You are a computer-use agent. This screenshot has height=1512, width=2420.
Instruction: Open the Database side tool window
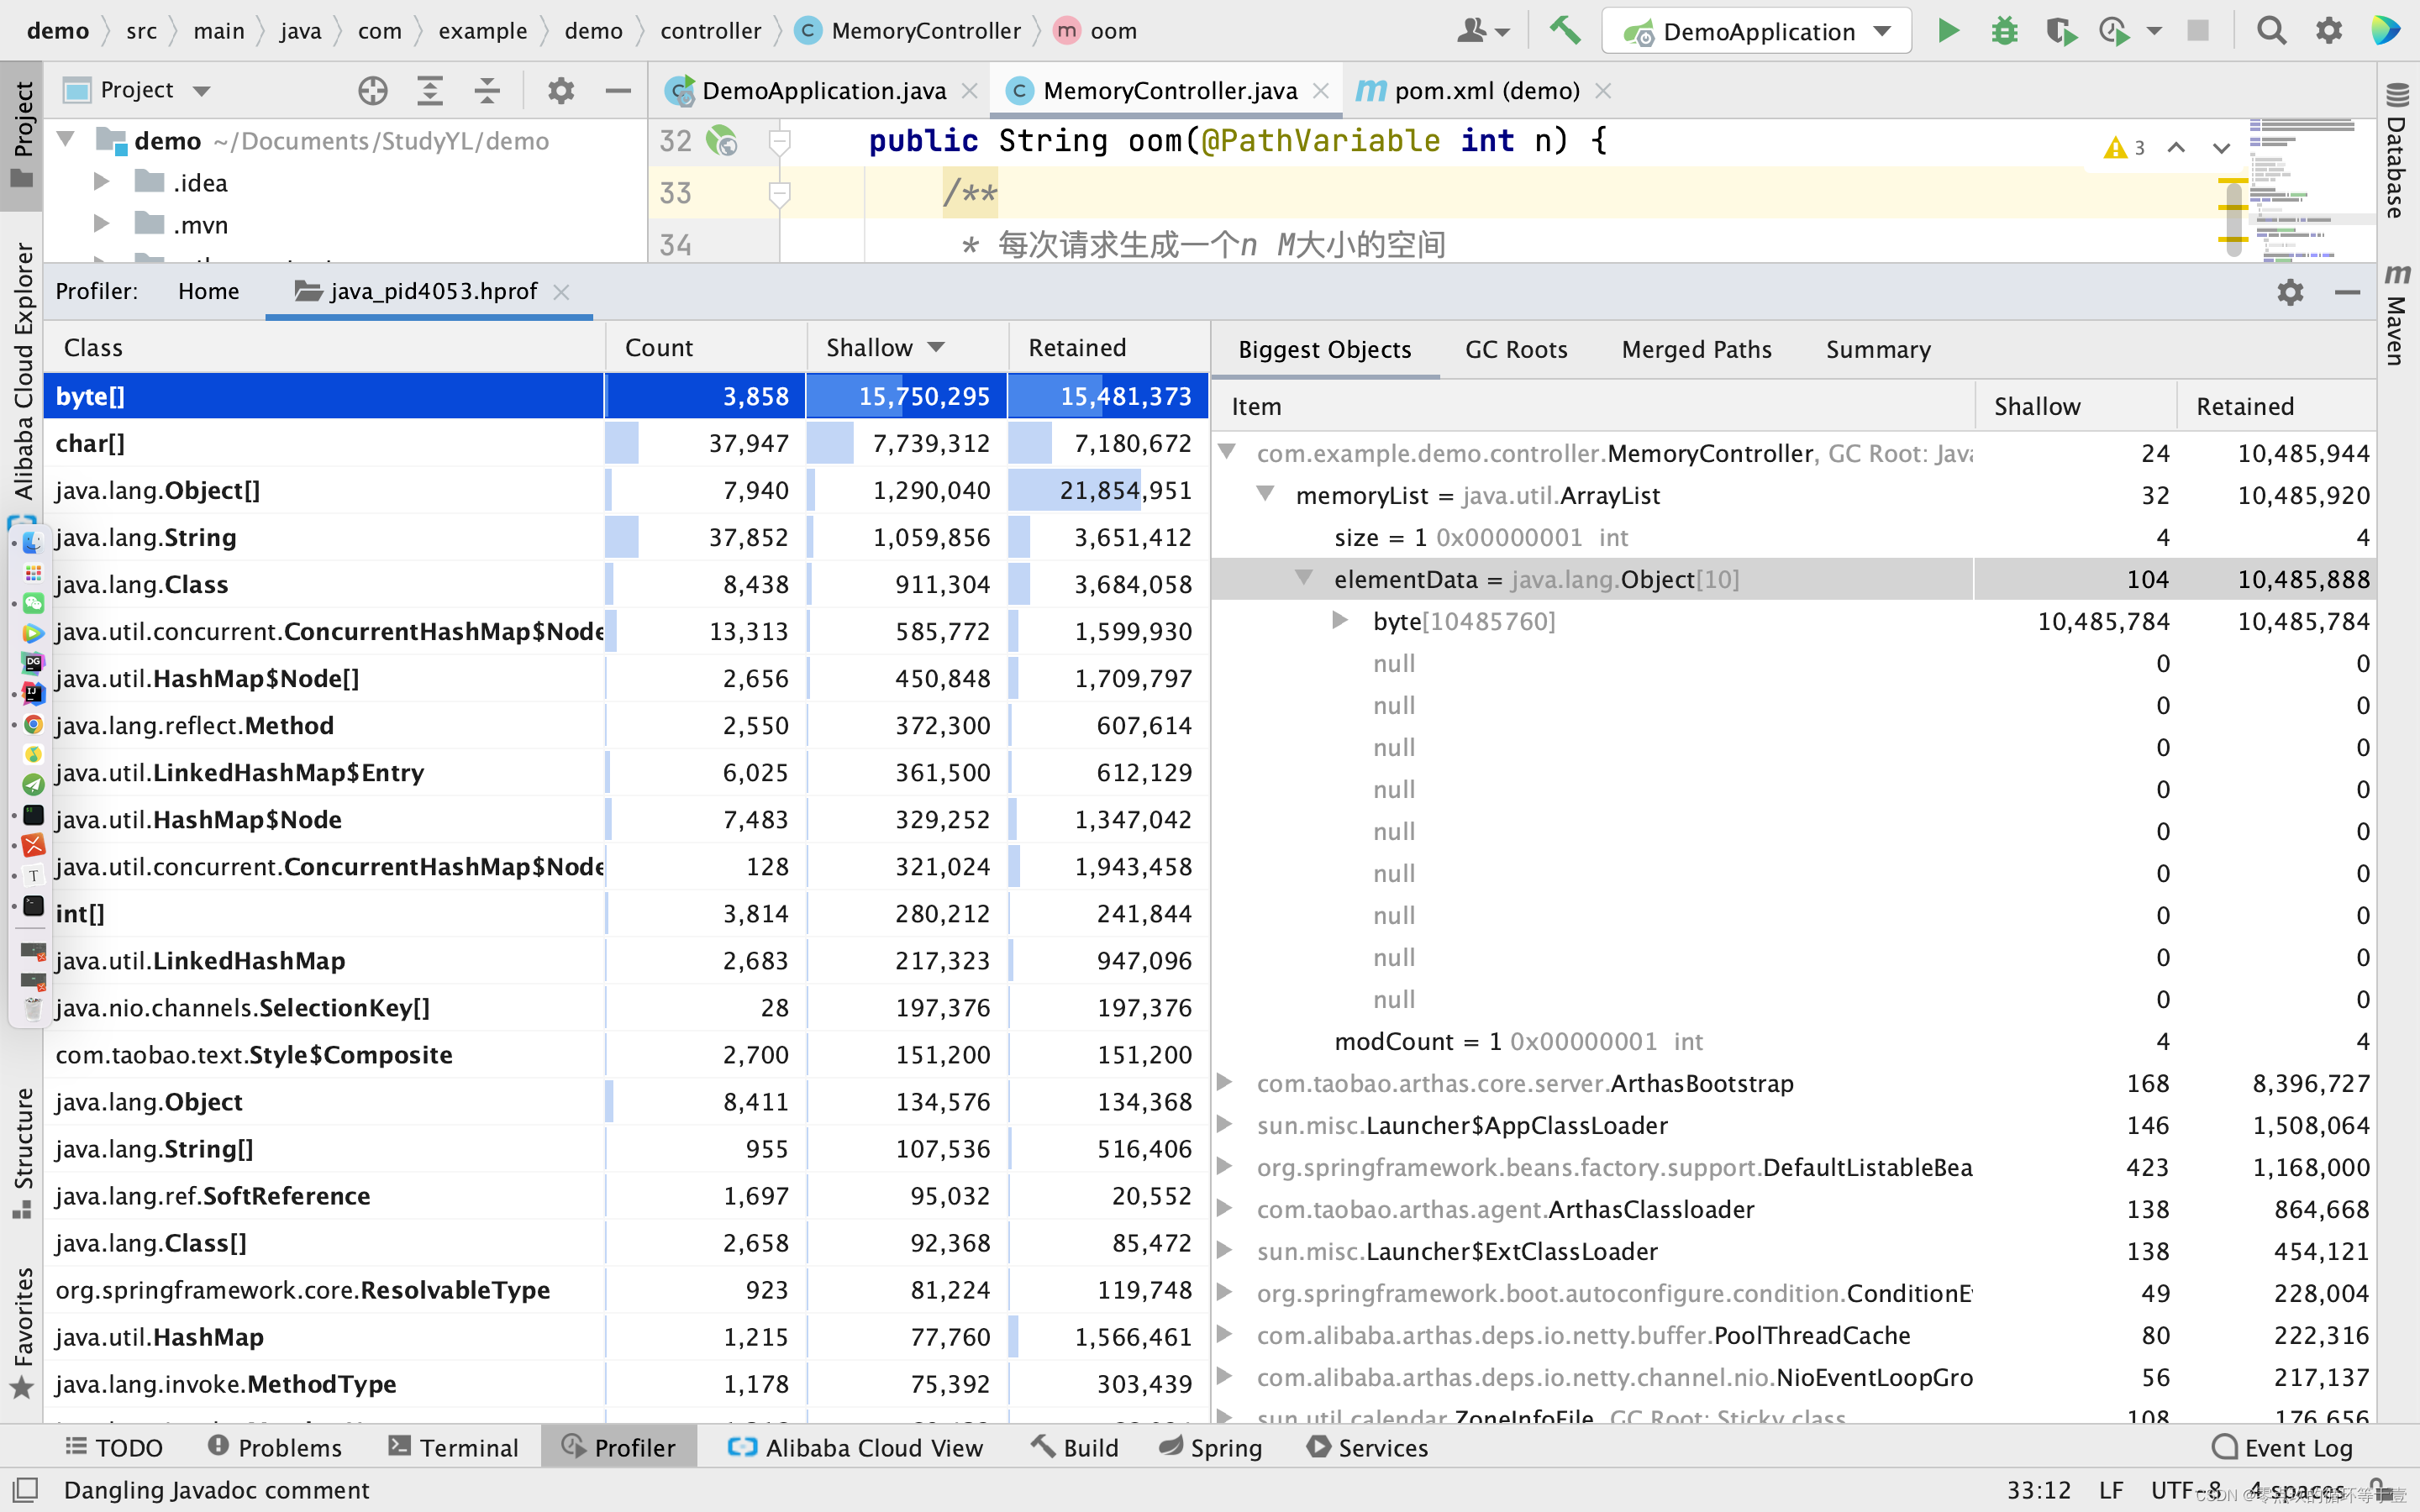[x=2397, y=151]
